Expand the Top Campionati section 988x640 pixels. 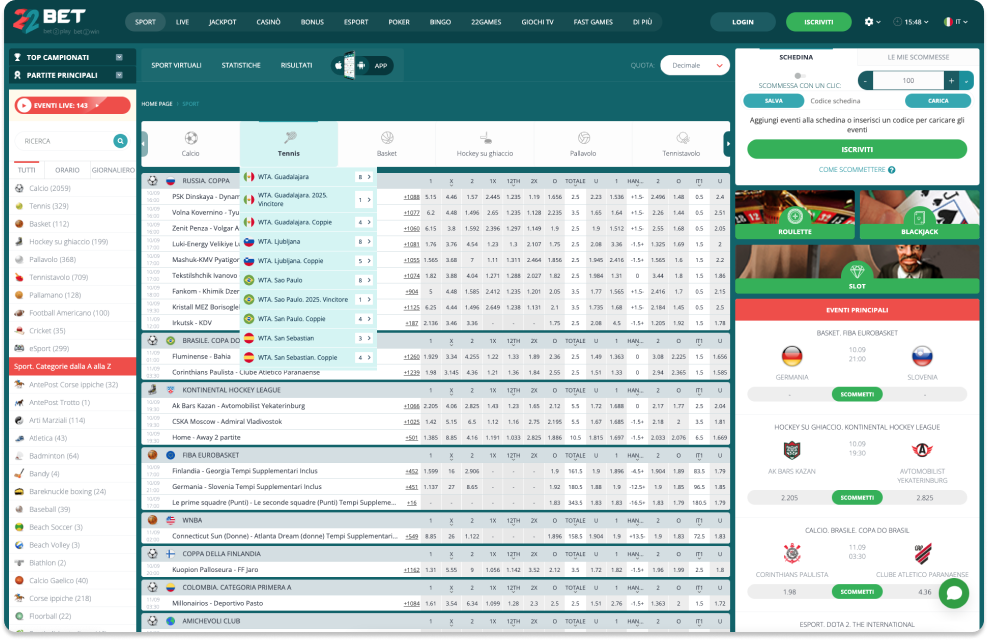click(x=119, y=58)
